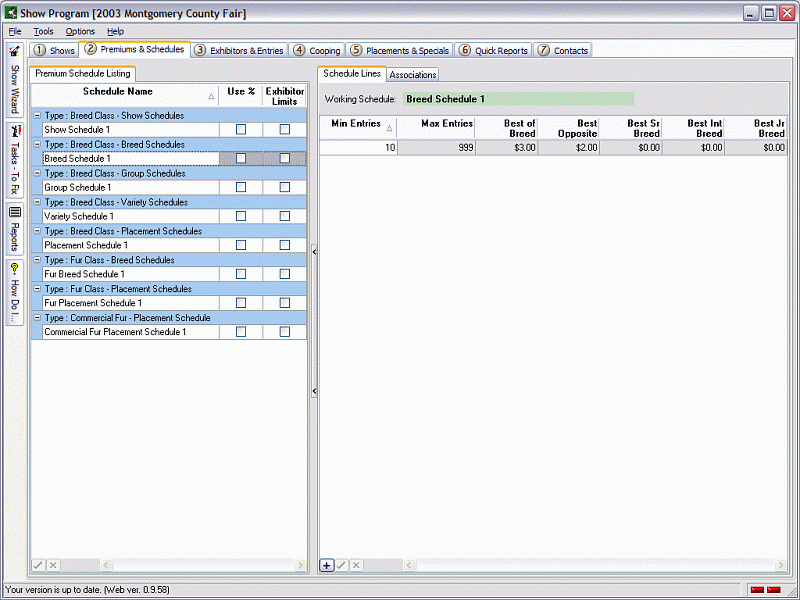Add a new schedule line with the plus icon
800x600 pixels.
(x=326, y=565)
